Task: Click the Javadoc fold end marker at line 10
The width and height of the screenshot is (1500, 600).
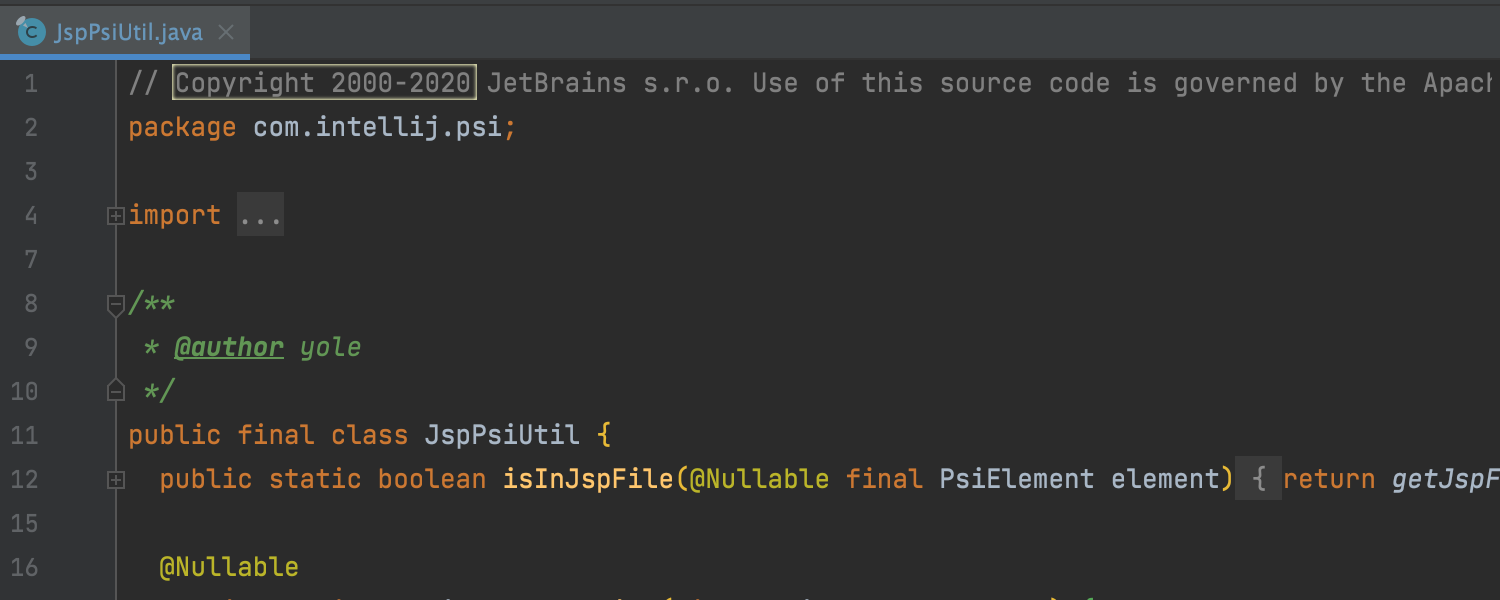Action: pyautogui.click(x=116, y=390)
